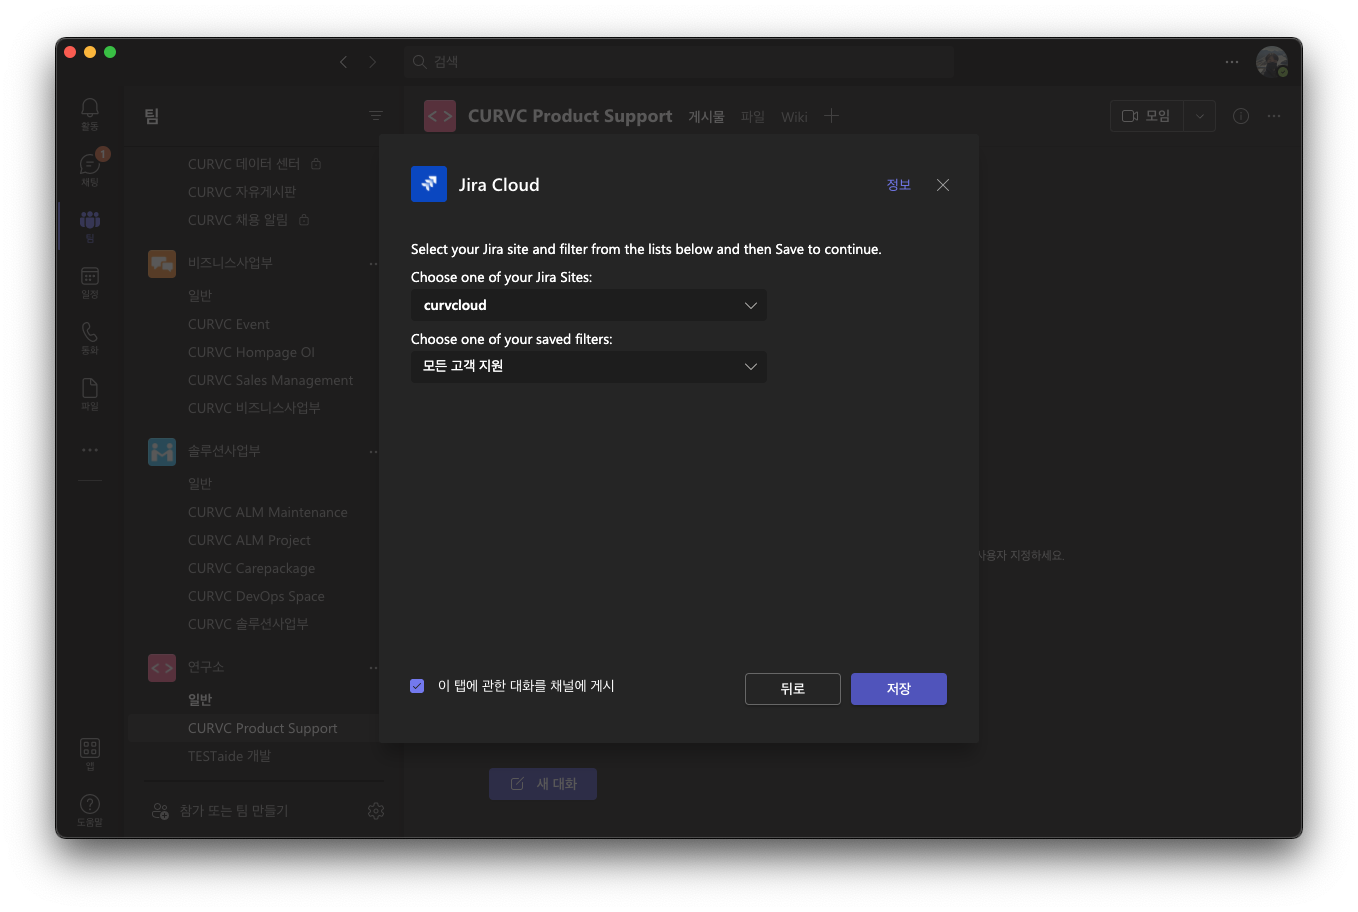This screenshot has width=1358, height=912.
Task: Switch to the 파일 tab
Action: pyautogui.click(x=753, y=117)
